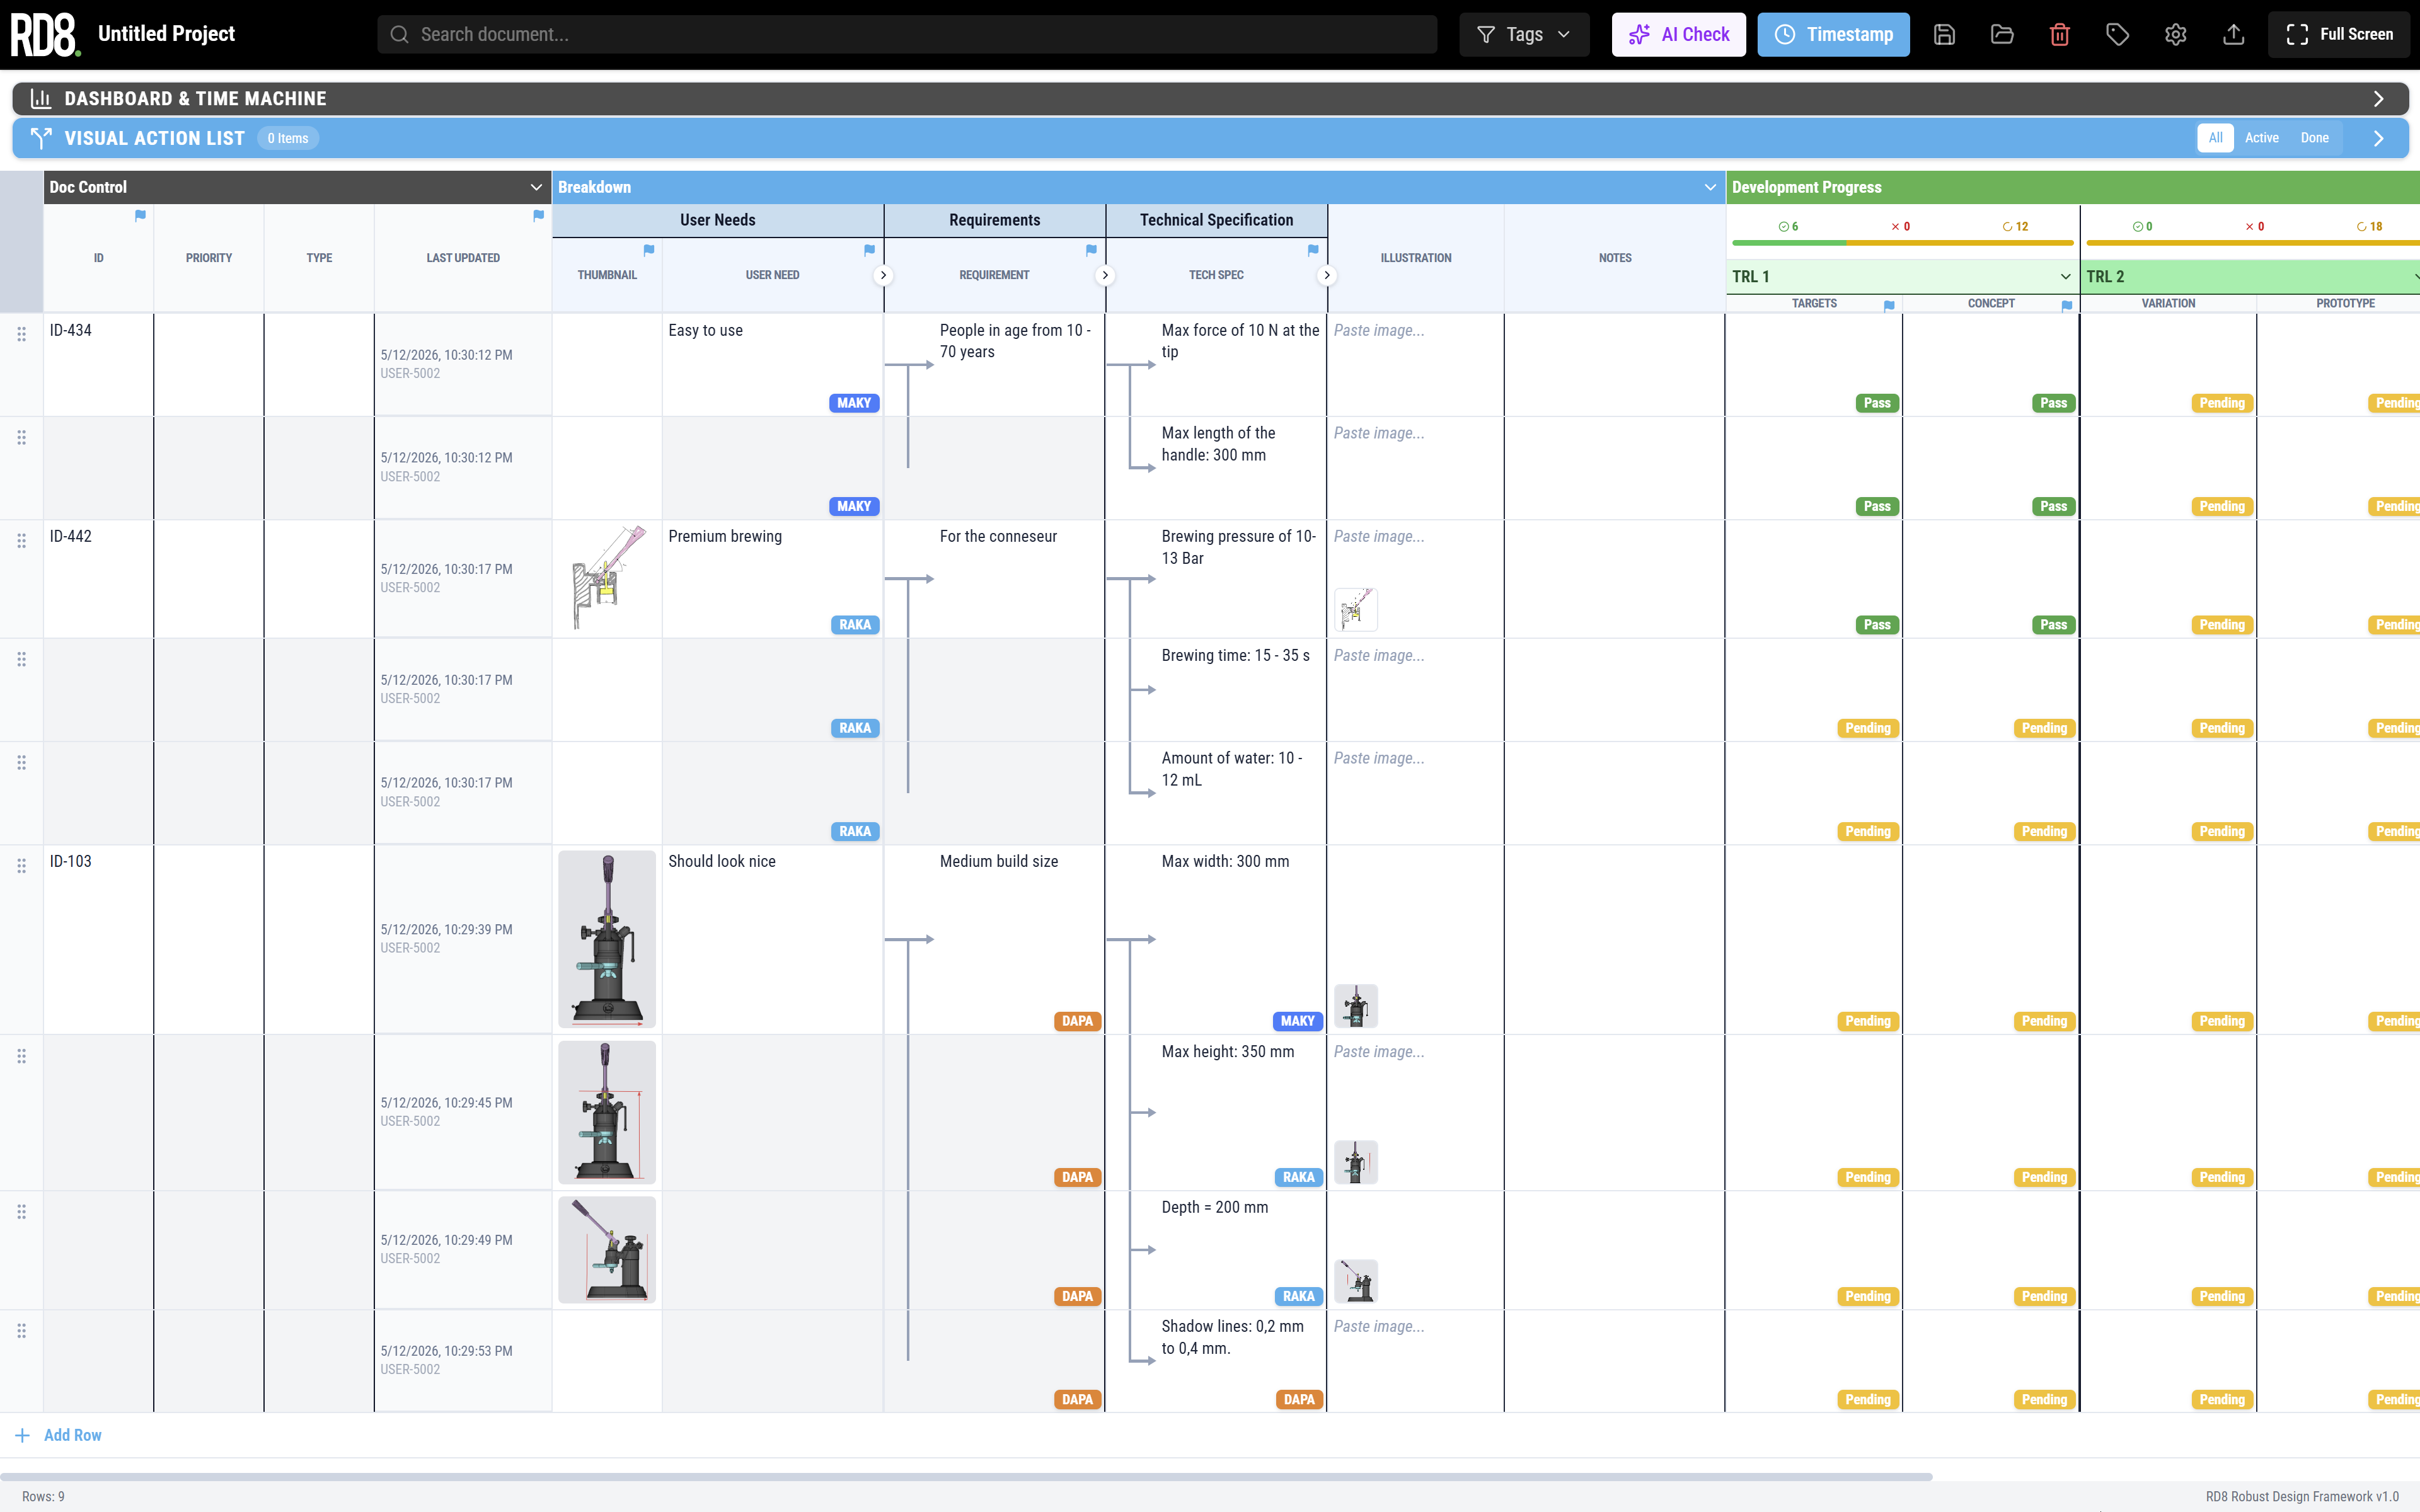Image resolution: width=2420 pixels, height=1512 pixels.
Task: Click the red trash delete icon
Action: [2060, 34]
